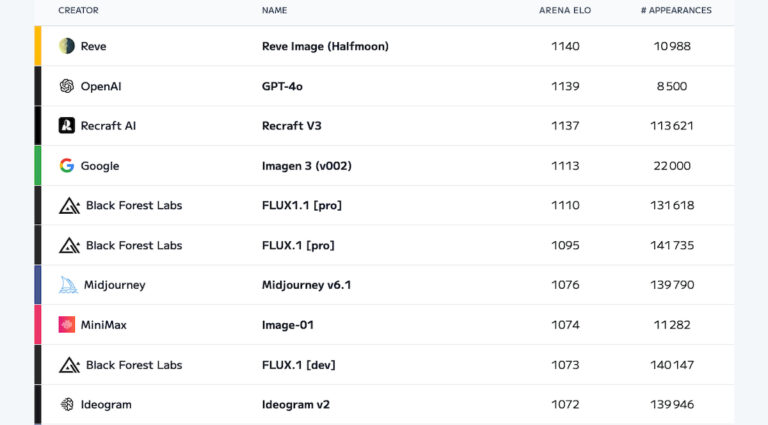Sort by the ARENA ELO column header

(565, 10)
